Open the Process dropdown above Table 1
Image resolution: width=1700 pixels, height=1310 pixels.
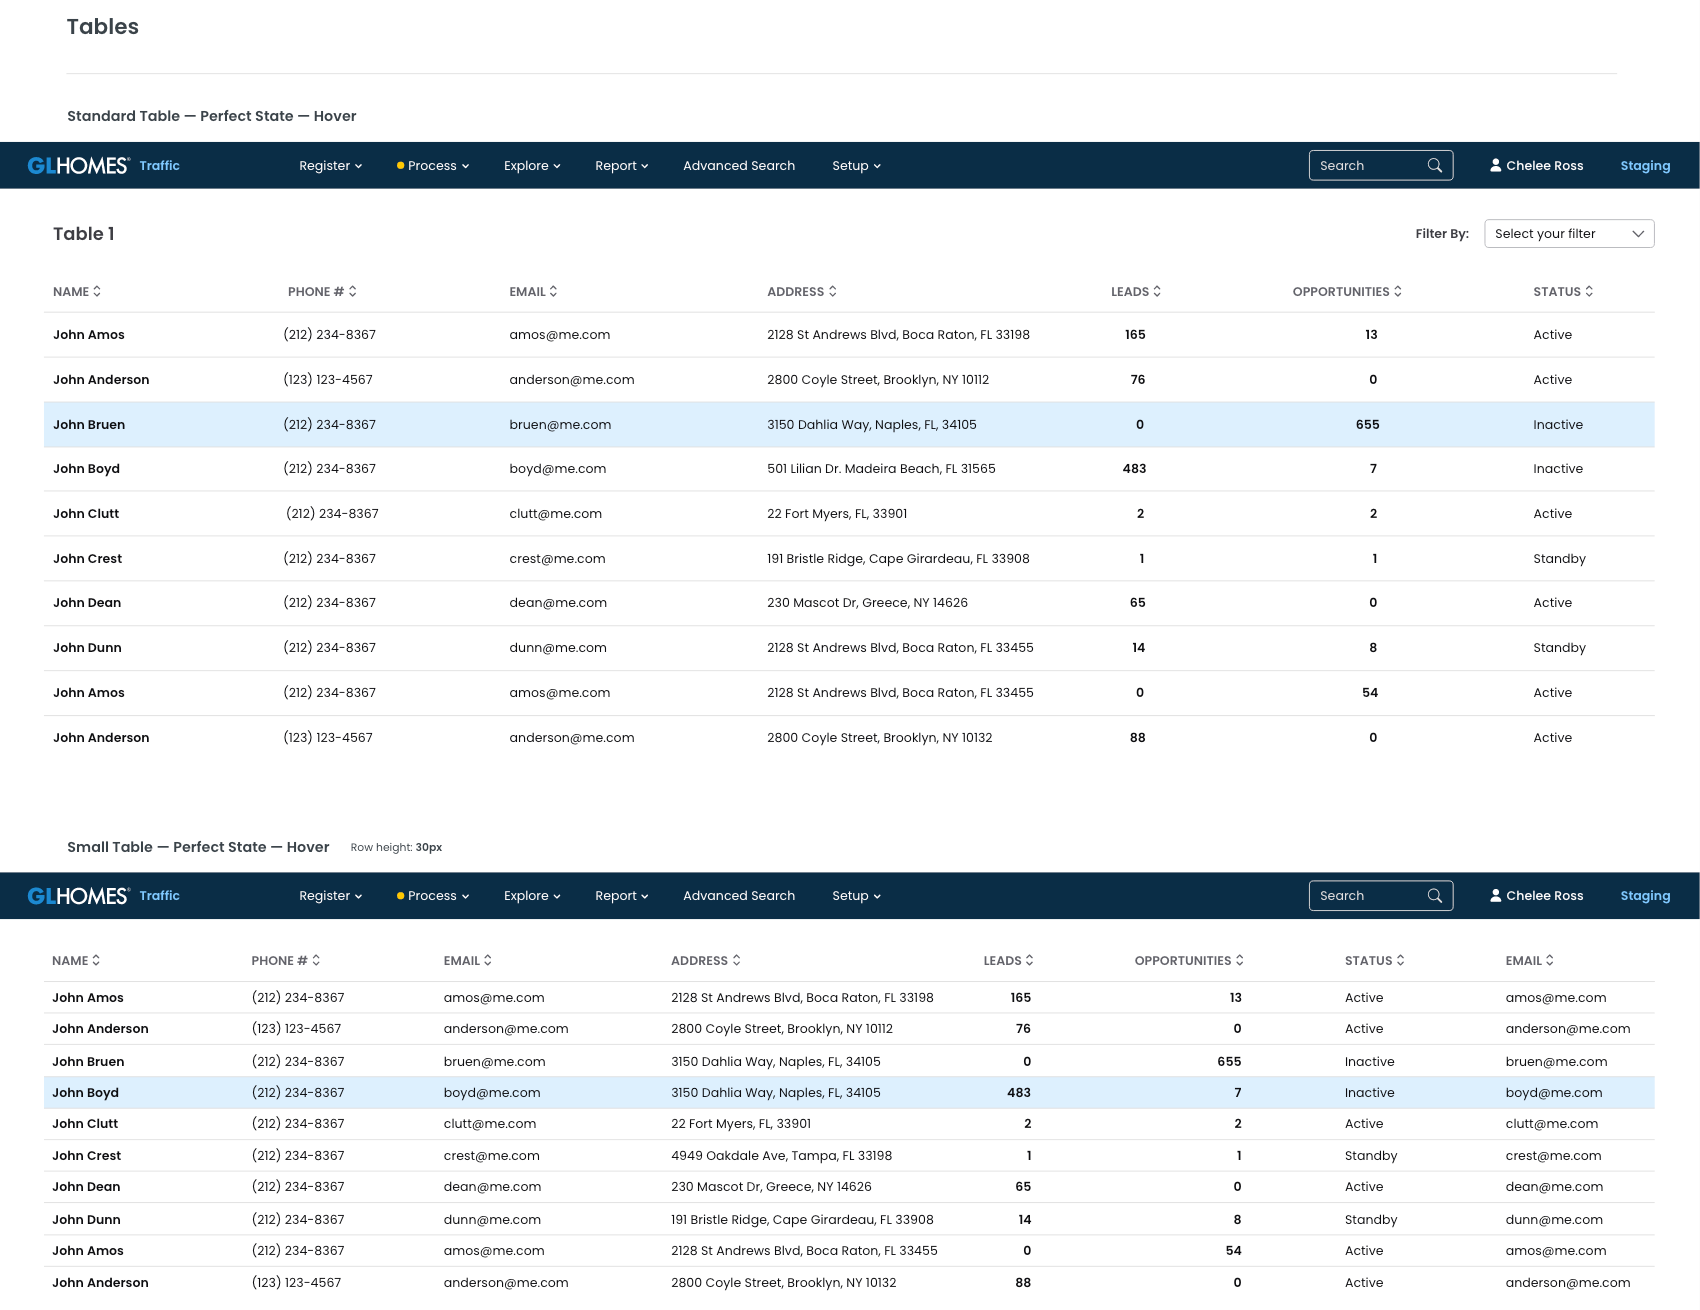(x=433, y=166)
